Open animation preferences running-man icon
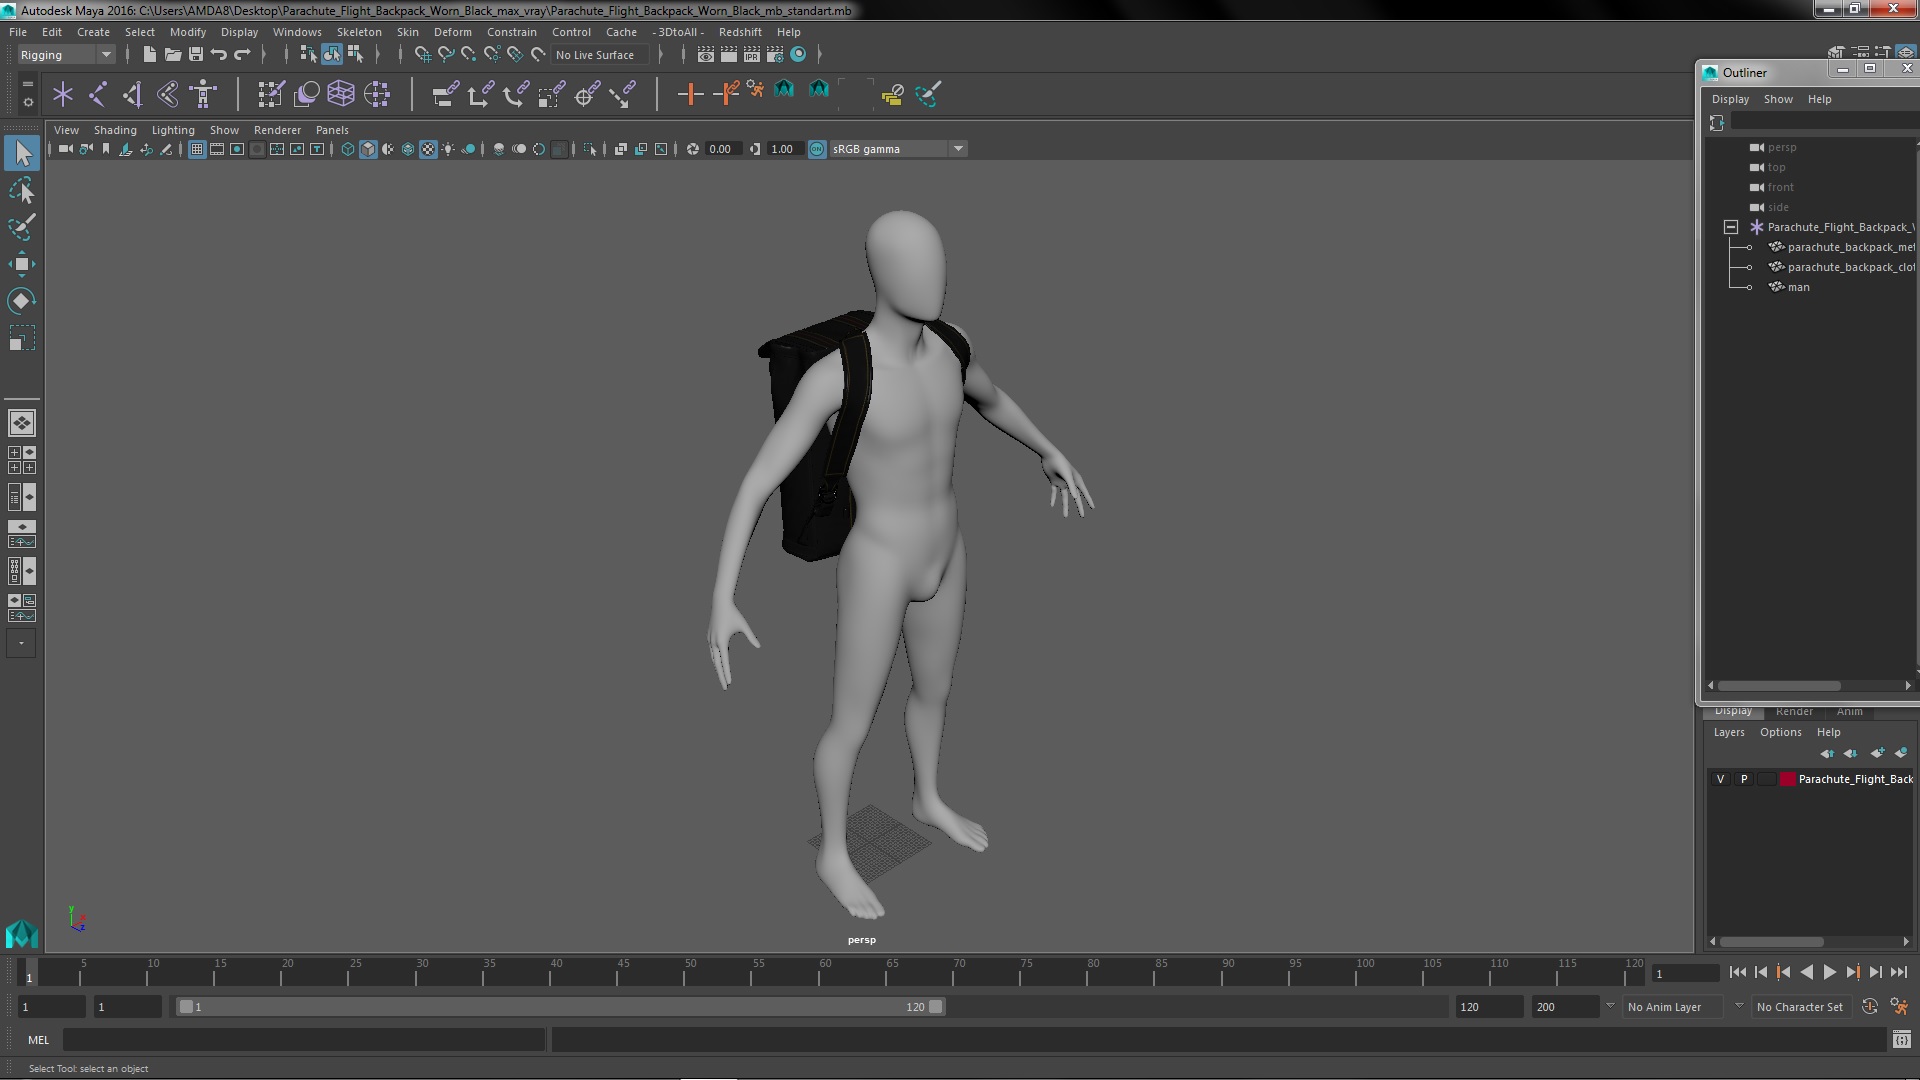 pos(1899,1007)
